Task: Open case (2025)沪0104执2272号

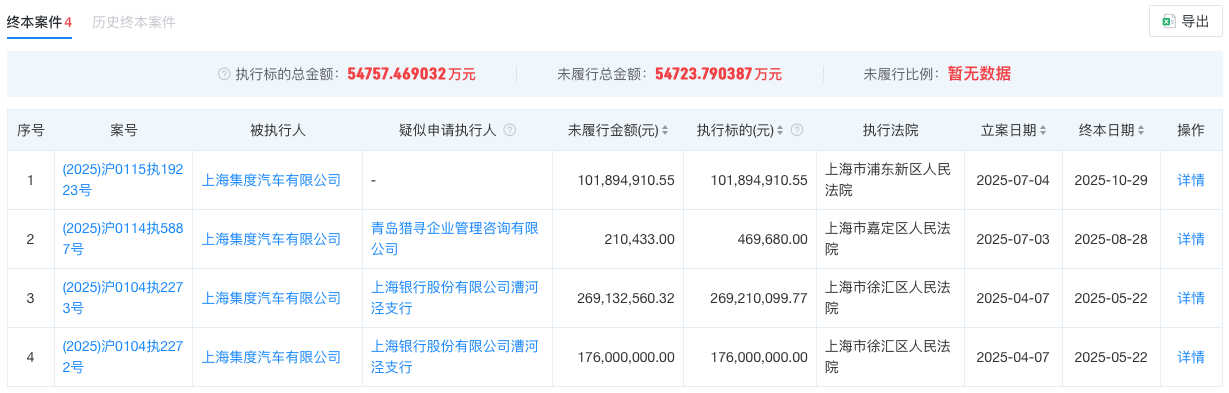Action: click(x=122, y=357)
